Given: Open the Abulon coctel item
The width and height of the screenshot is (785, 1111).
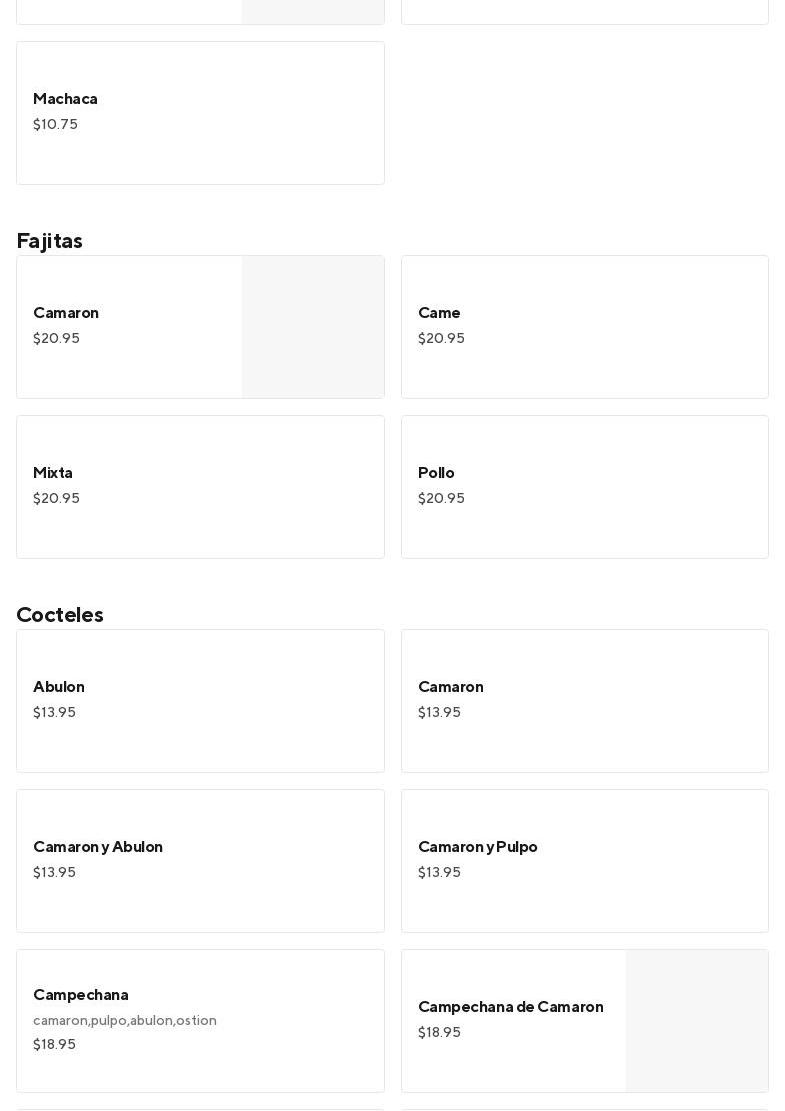Looking at the screenshot, I should click(200, 701).
